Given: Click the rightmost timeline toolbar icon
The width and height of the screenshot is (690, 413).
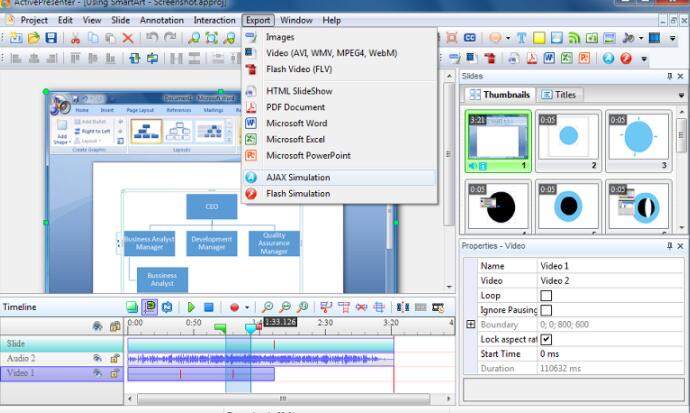Looking at the screenshot, I should pos(438,307).
